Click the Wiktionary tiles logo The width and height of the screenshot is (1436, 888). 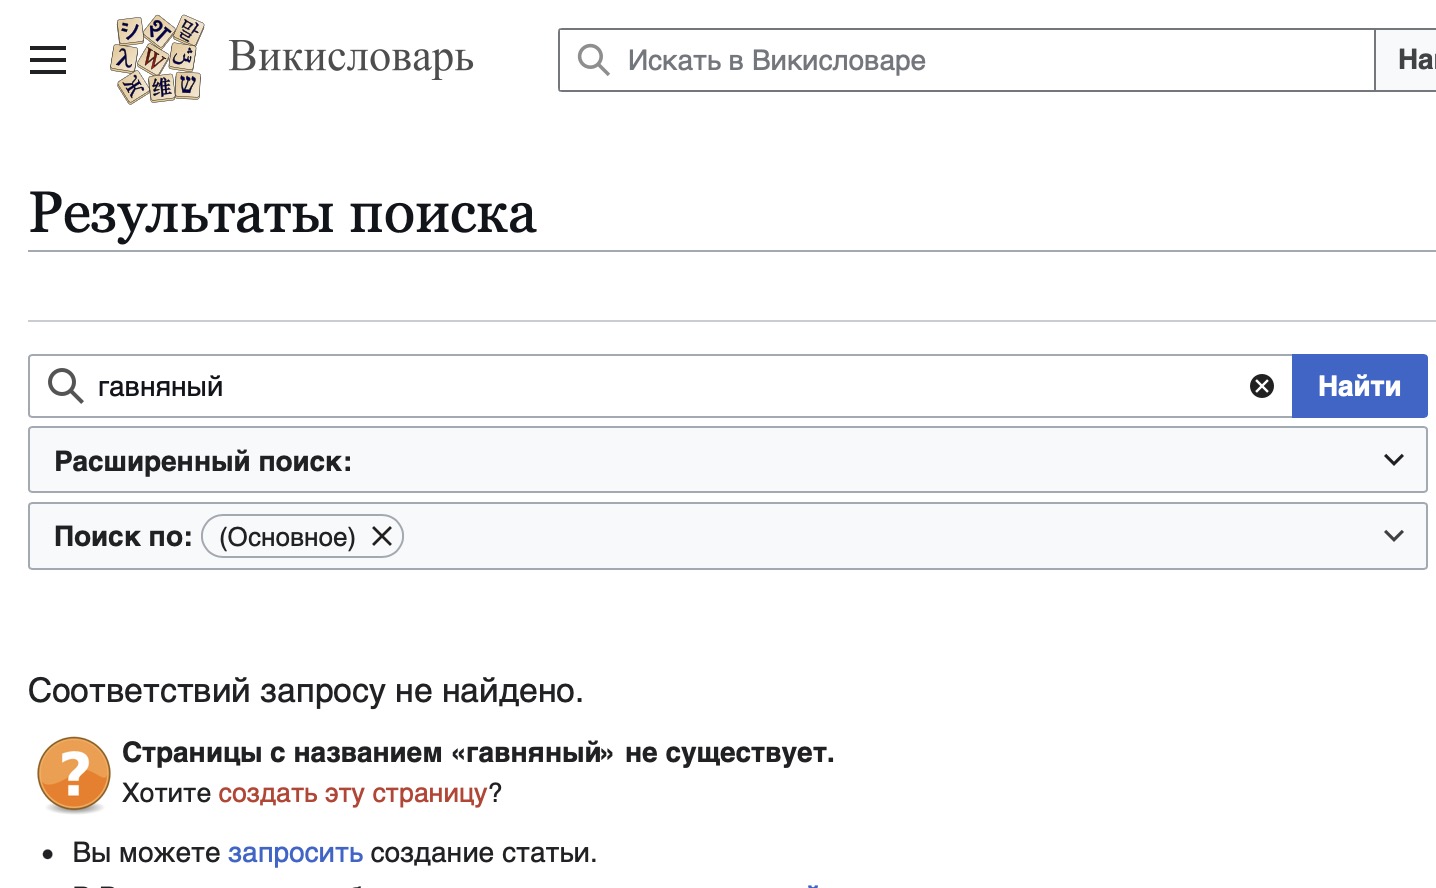[x=156, y=59]
